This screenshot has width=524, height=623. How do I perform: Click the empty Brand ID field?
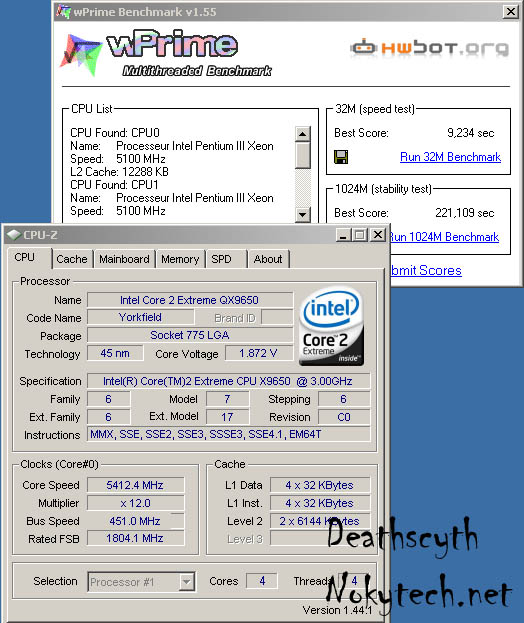click(x=277, y=318)
